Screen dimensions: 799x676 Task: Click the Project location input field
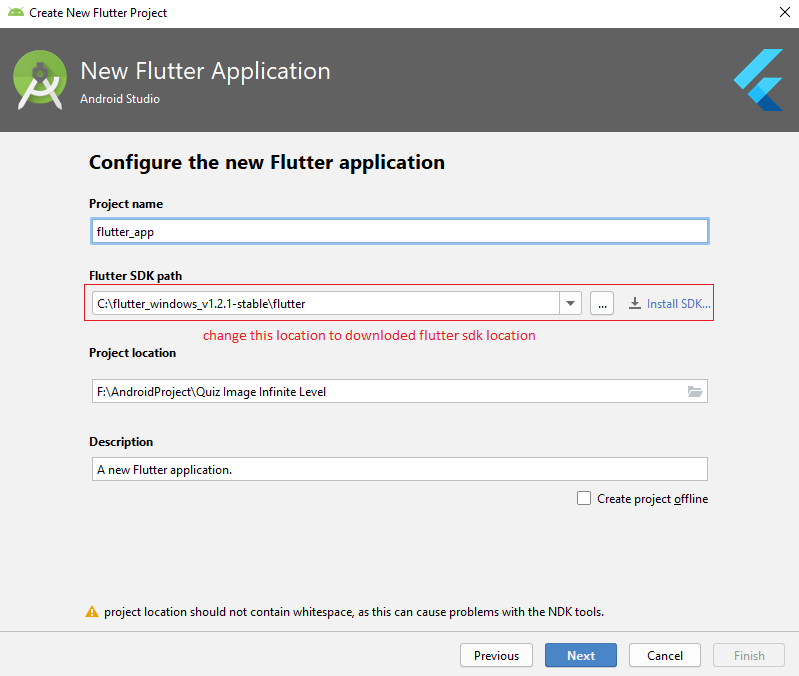coord(400,391)
